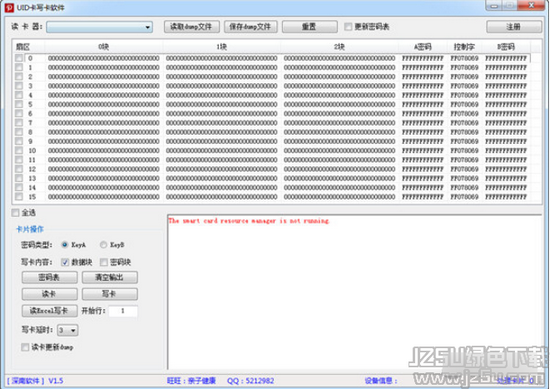Click the 读卡 read card button
The image size is (550, 389).
pyautogui.click(x=49, y=294)
